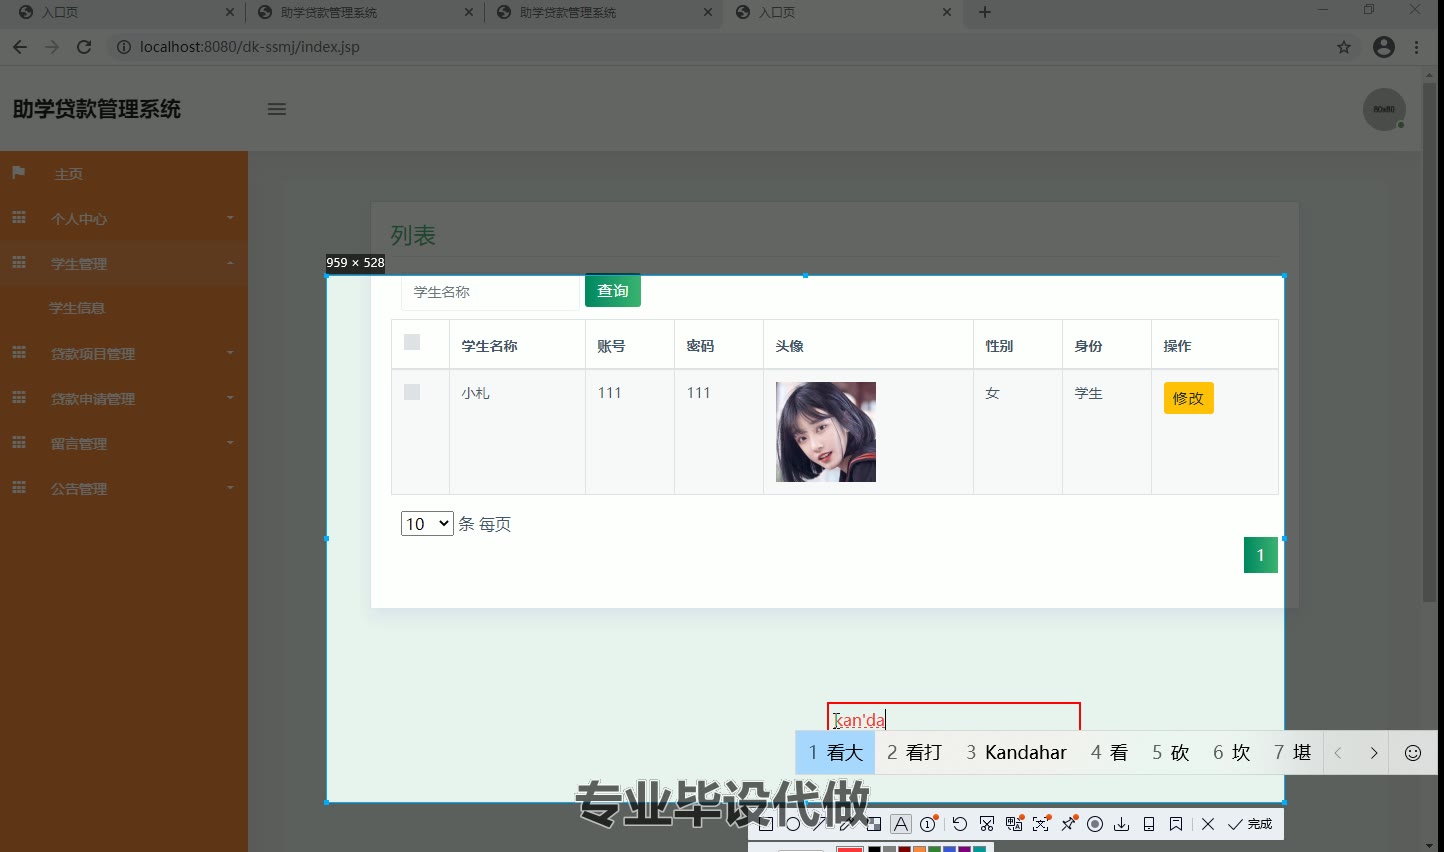Open the rows-per-page dropdown showing 10

(427, 524)
